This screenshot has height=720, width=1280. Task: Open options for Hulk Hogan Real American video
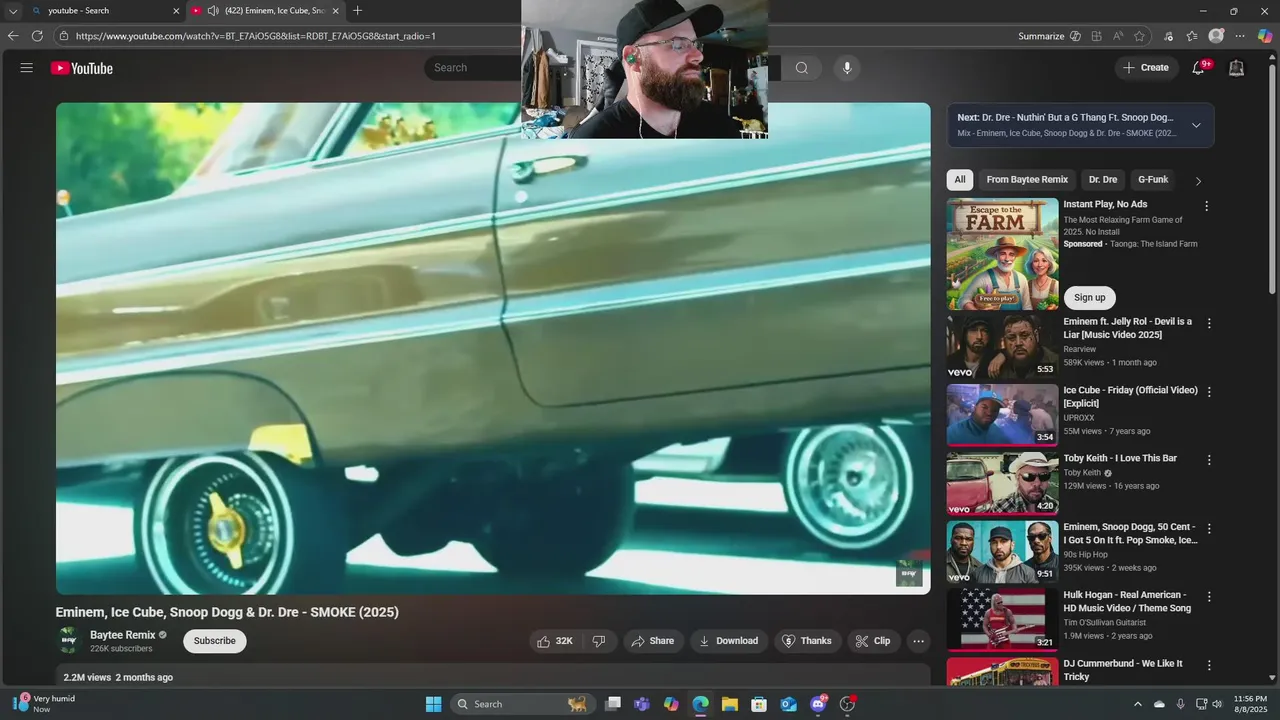click(x=1209, y=596)
